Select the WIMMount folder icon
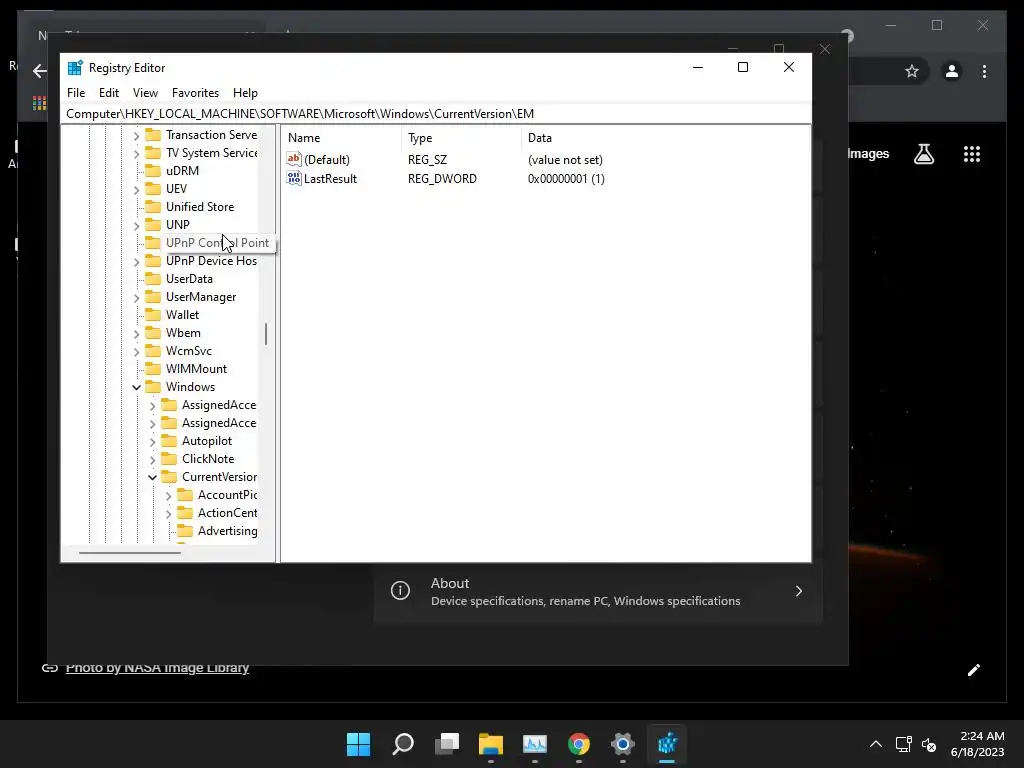Image resolution: width=1024 pixels, height=768 pixels. point(153,368)
